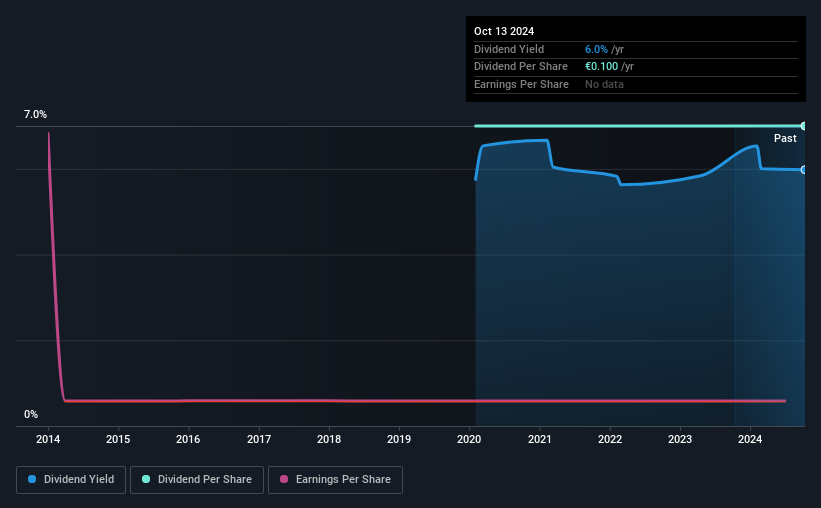Click the 2024 x-axis label
This screenshot has height=508, width=821.
click(x=750, y=439)
